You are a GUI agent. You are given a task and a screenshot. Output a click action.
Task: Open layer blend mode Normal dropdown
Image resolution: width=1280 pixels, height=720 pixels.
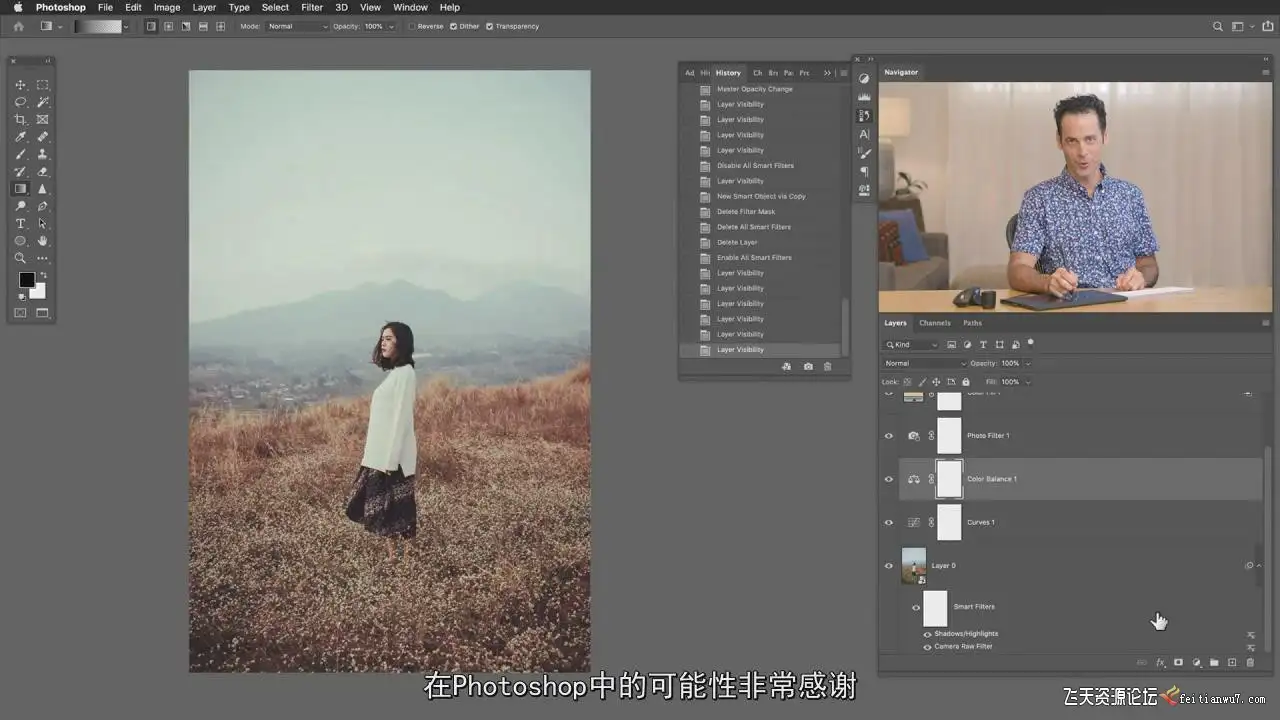click(x=925, y=363)
